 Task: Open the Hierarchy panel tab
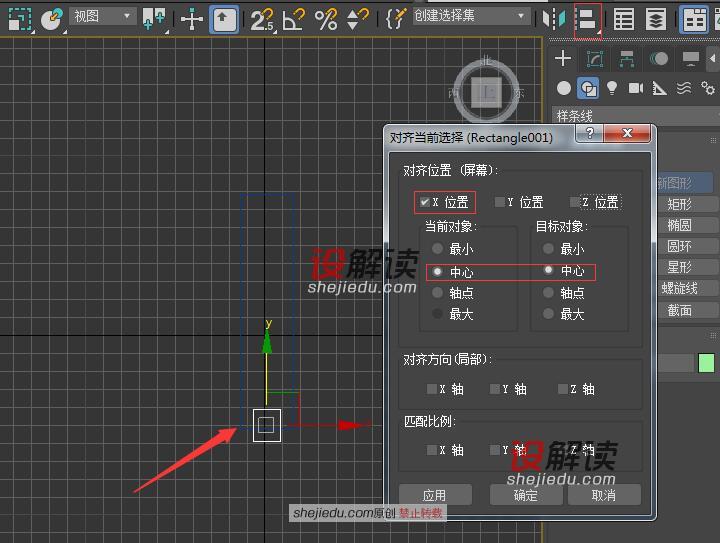(x=627, y=59)
